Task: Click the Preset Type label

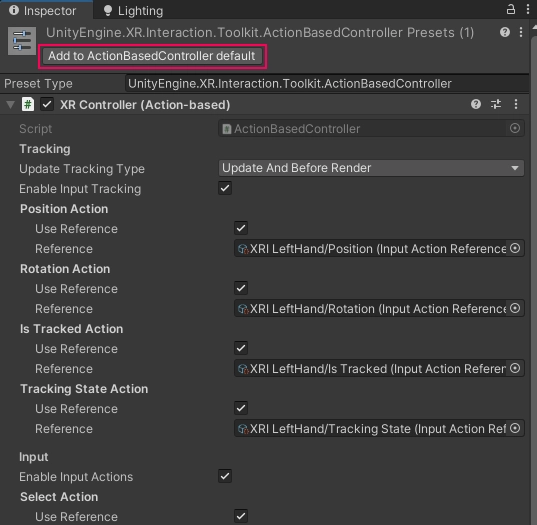Action: 38,84
